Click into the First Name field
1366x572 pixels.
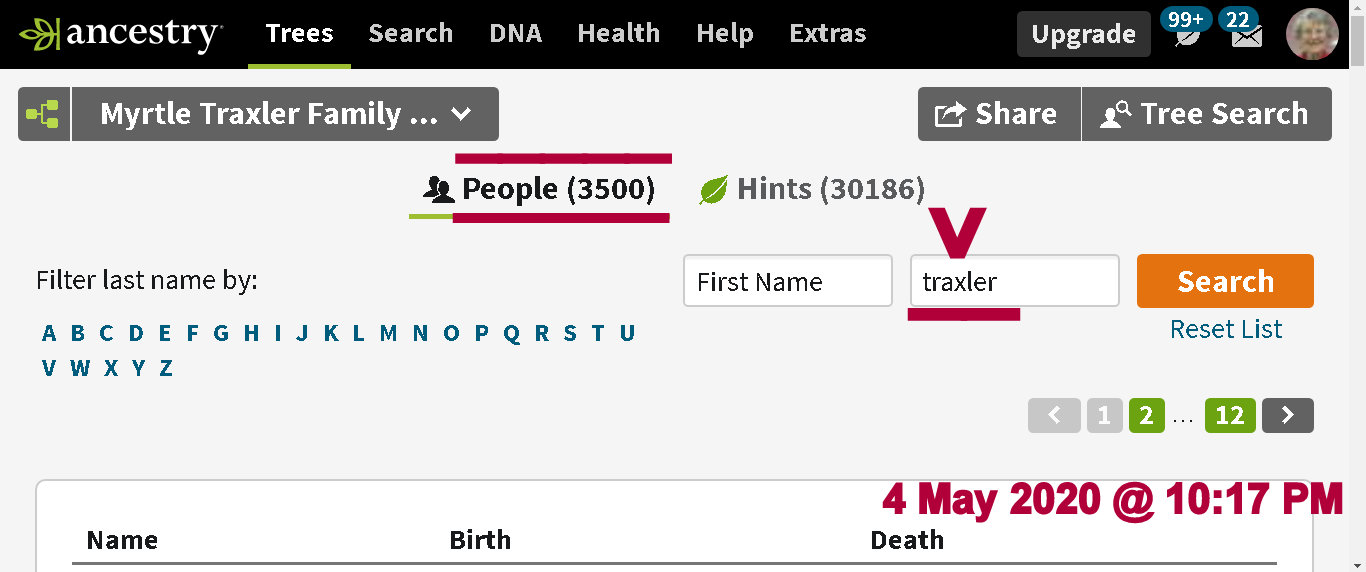788,281
